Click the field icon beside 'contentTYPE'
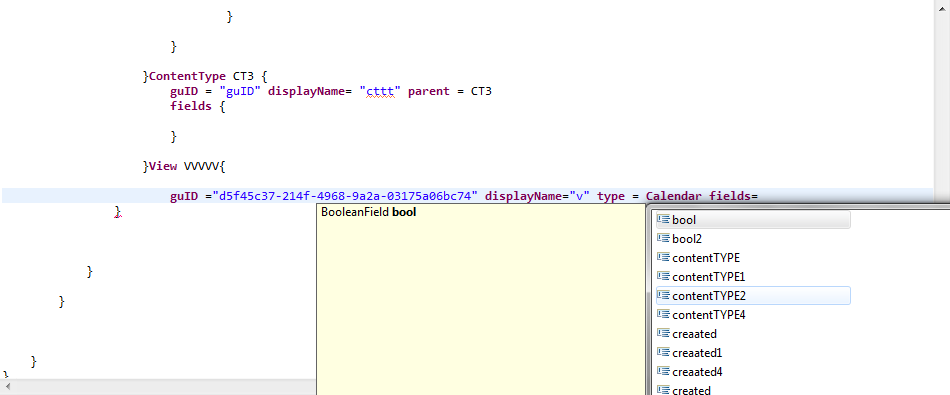This screenshot has height=395, width=950. [x=663, y=257]
